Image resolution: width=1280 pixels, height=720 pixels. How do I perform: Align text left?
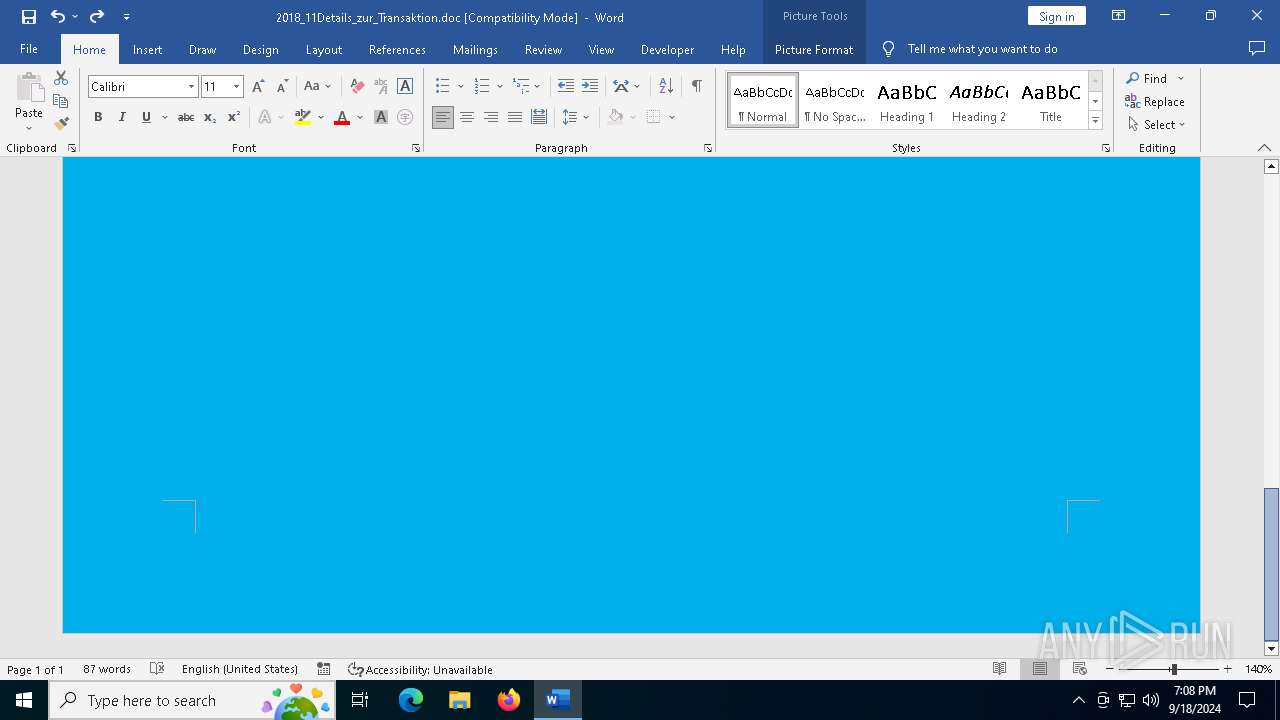[x=443, y=117]
